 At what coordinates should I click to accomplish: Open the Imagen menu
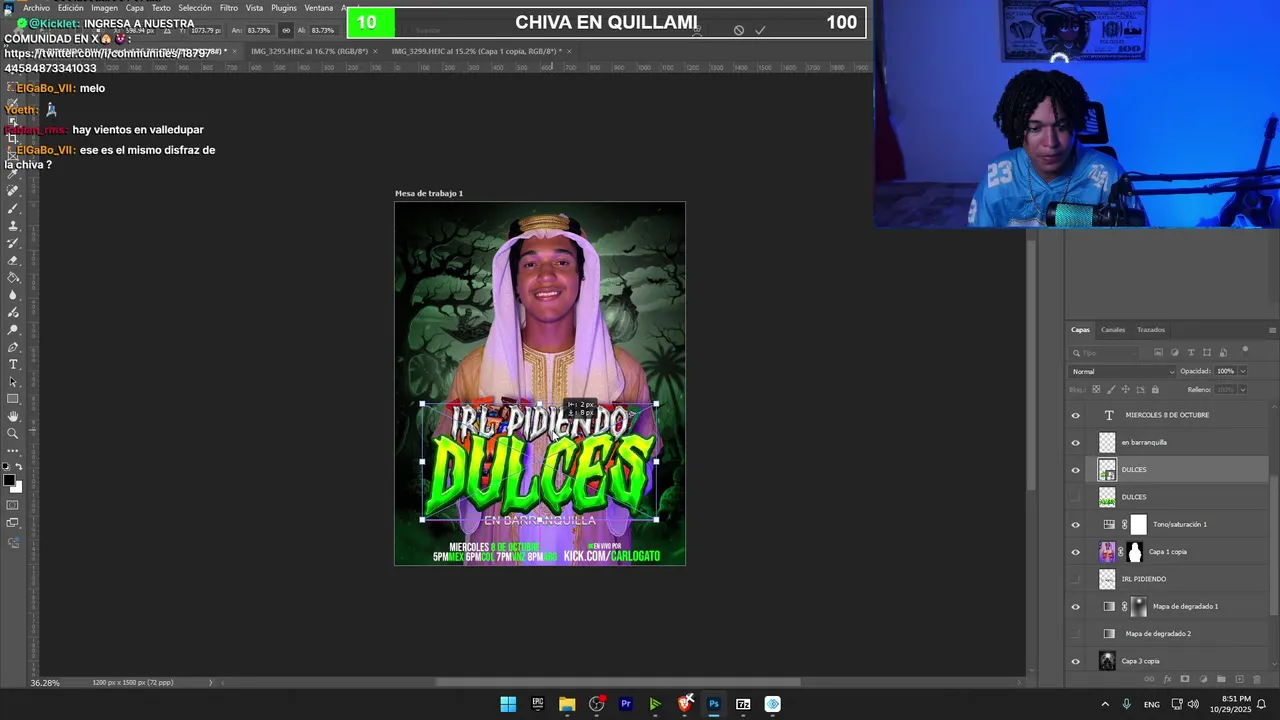pos(104,8)
